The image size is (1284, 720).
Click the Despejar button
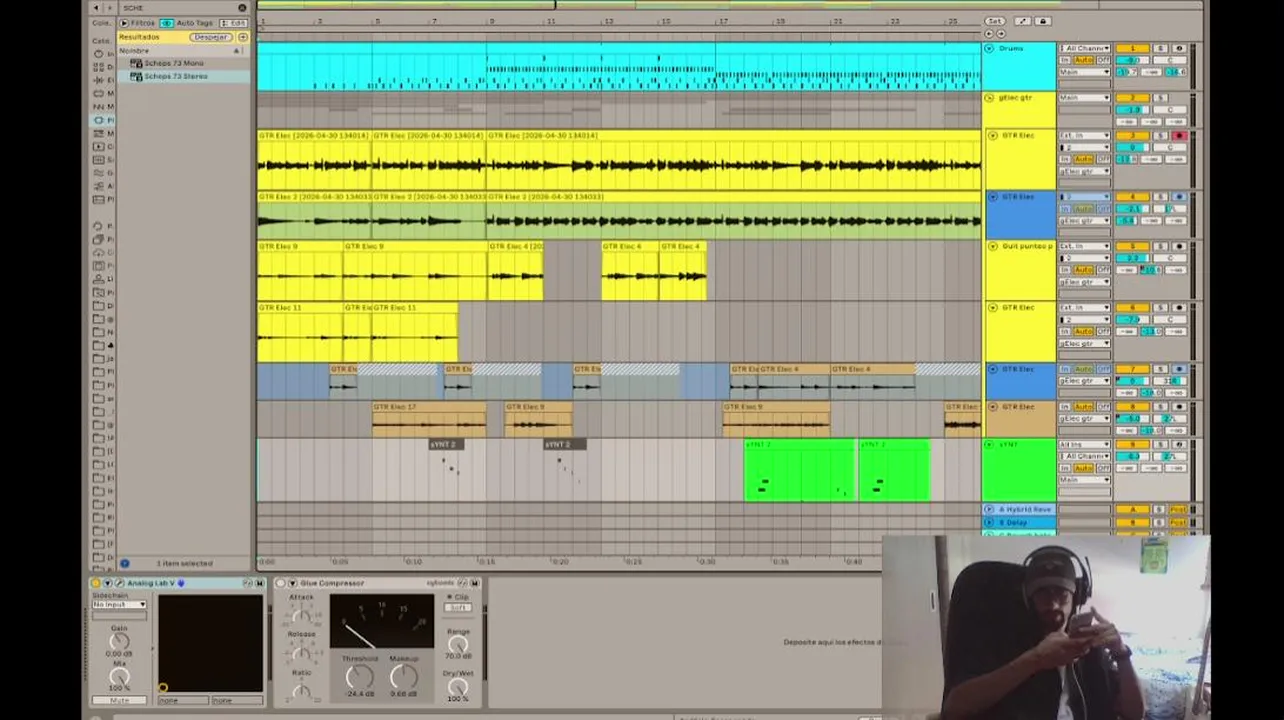point(211,37)
